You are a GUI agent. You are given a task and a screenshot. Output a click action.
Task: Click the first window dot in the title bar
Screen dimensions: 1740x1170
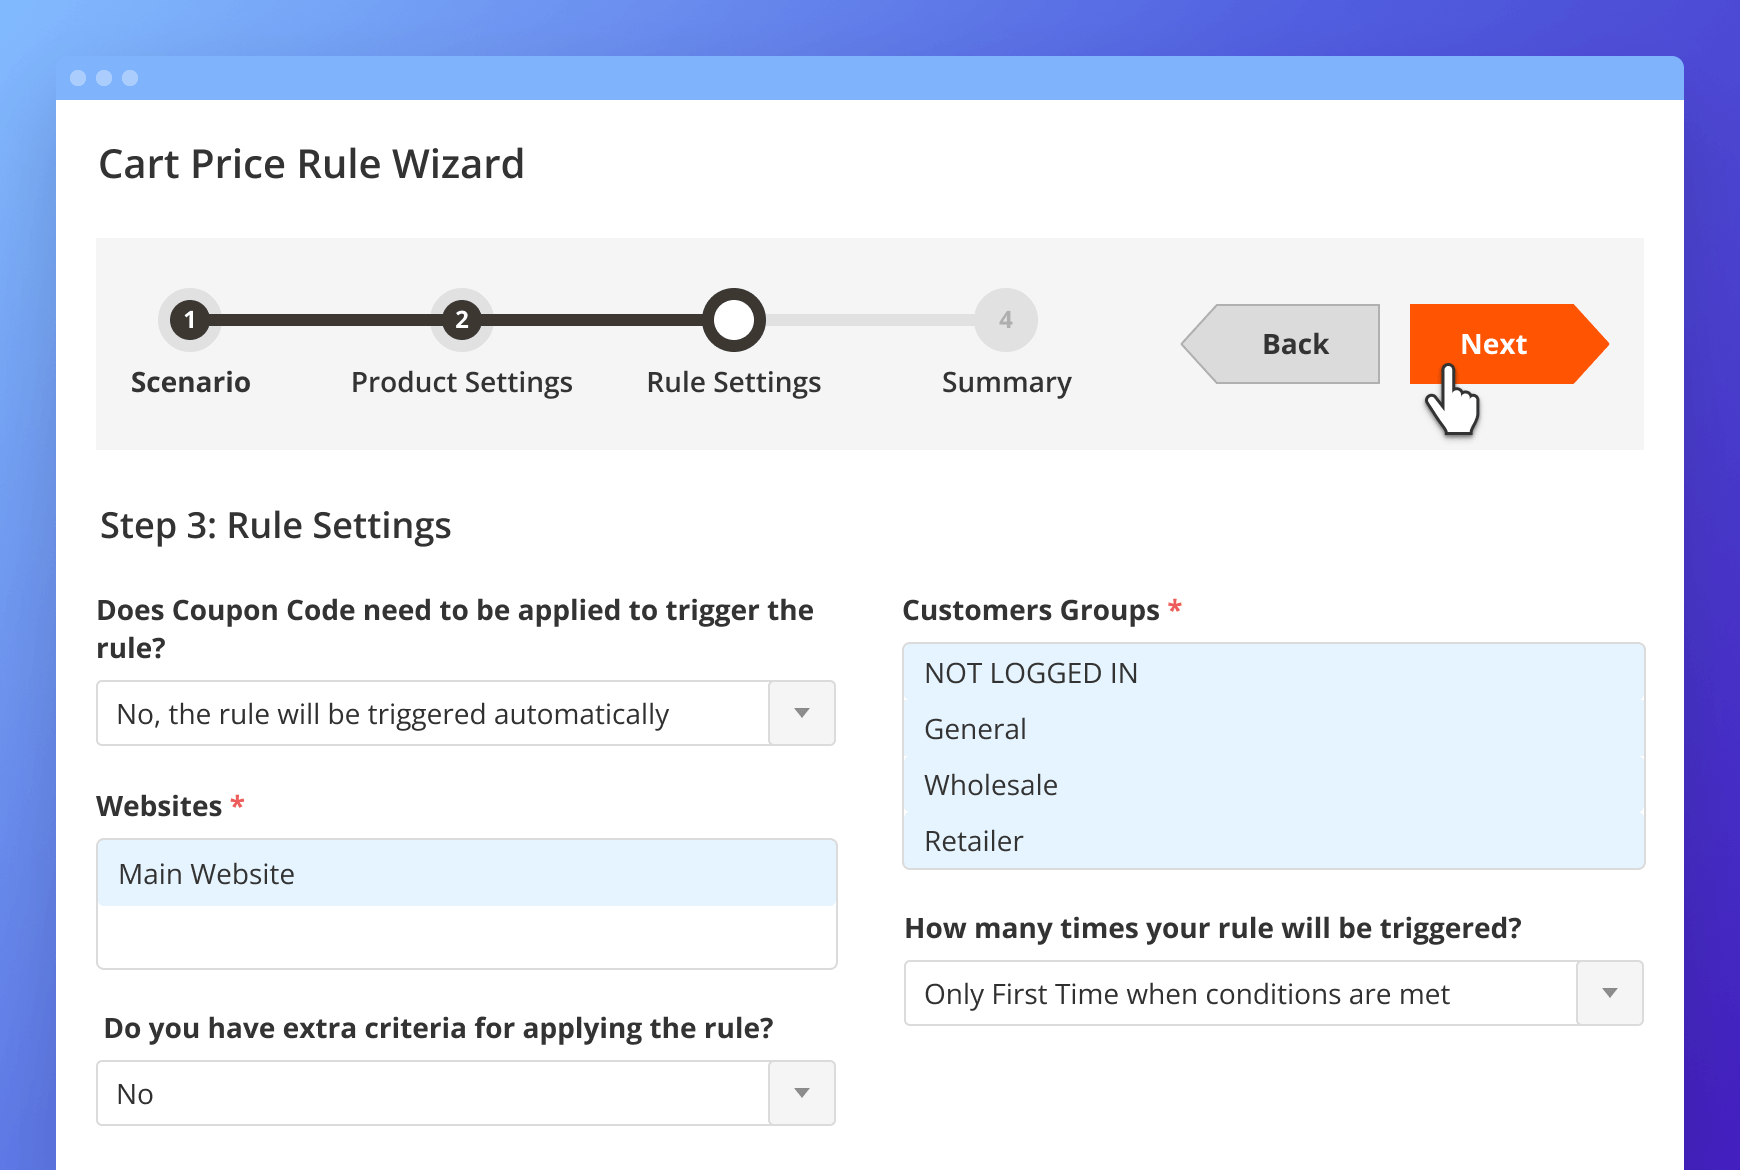pyautogui.click(x=79, y=77)
